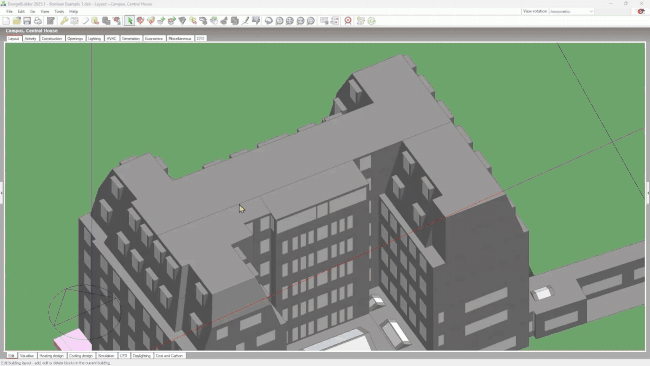Click the red target icon in toolbar

[348, 21]
